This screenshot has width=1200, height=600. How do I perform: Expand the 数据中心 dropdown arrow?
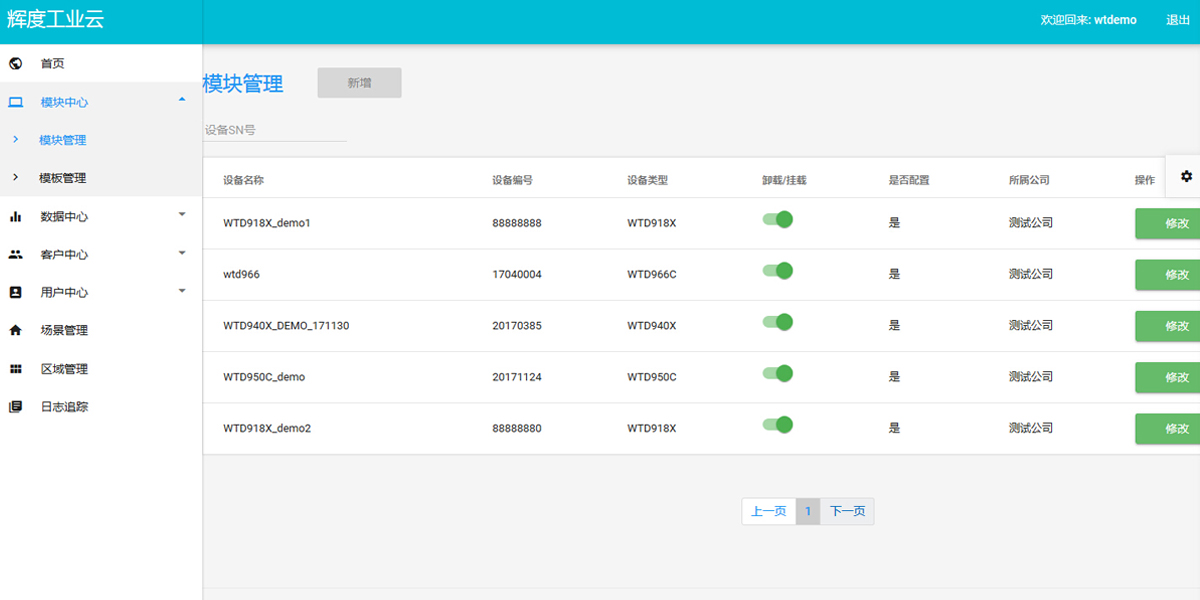click(x=181, y=214)
